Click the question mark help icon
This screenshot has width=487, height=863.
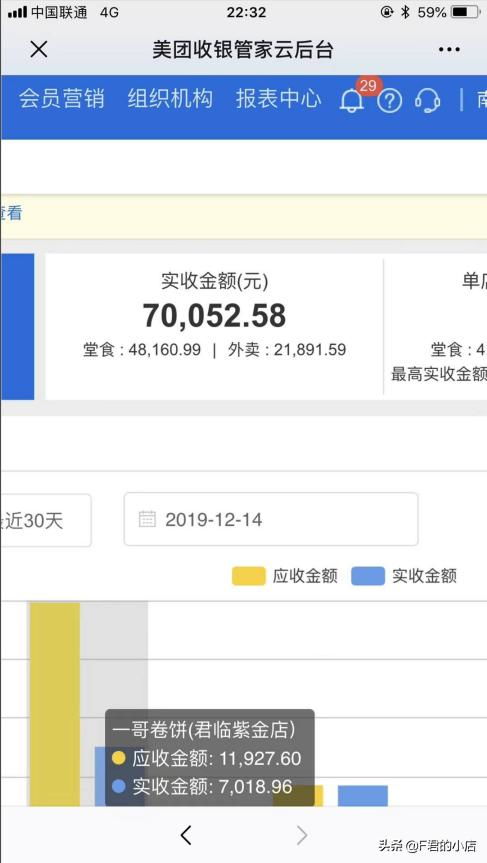[390, 101]
